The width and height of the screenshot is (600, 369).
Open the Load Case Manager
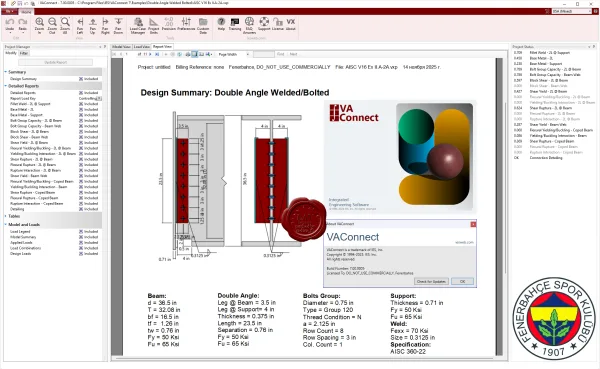point(138,25)
